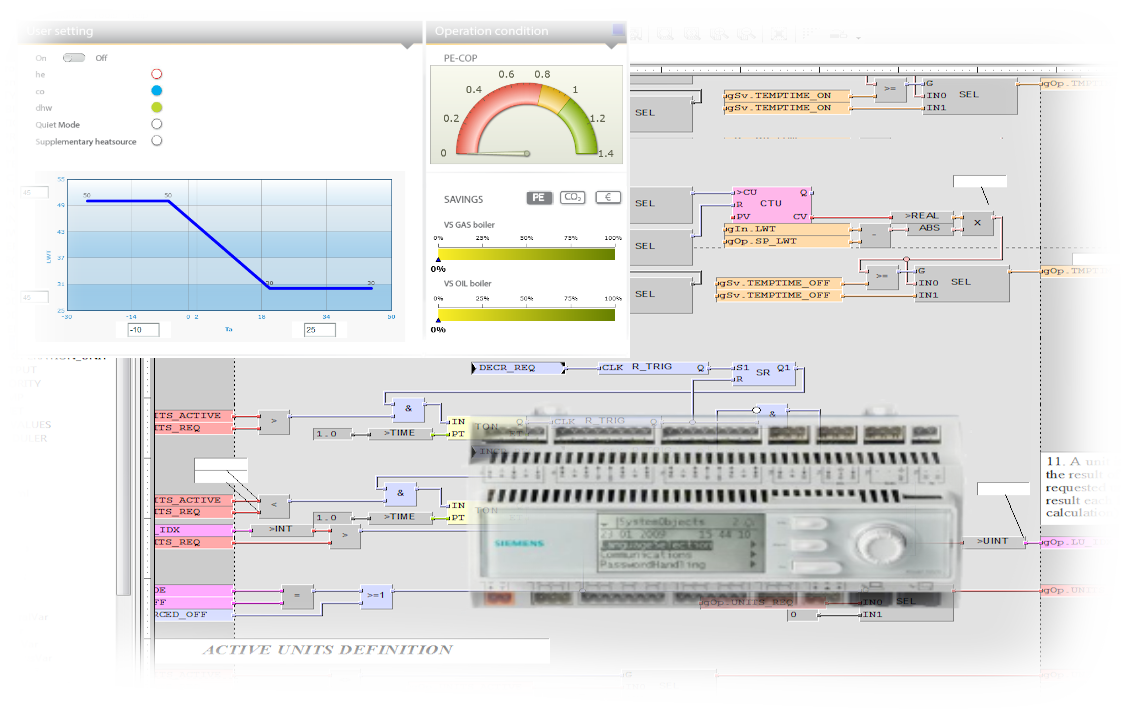Screen dimensions: 1128x716
Task: Select the '<' comparison block
Action: tap(274, 505)
